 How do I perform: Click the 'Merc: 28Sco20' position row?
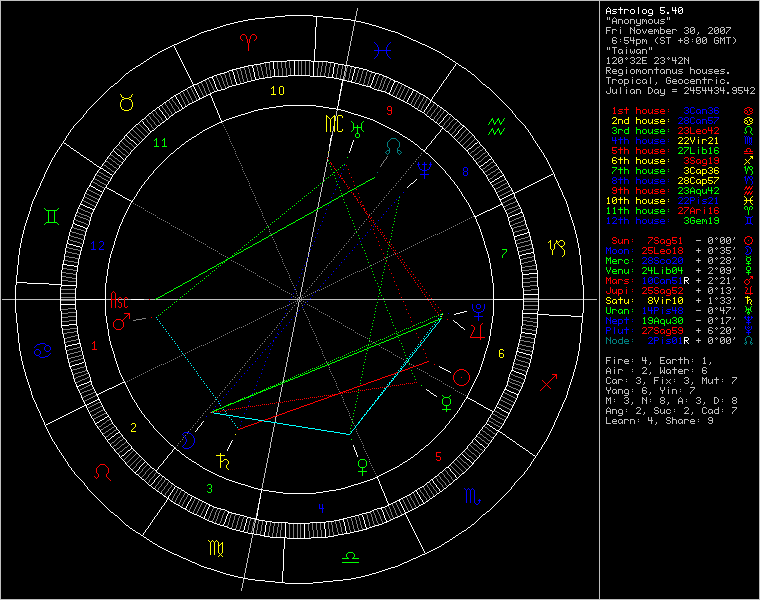[x=680, y=261]
